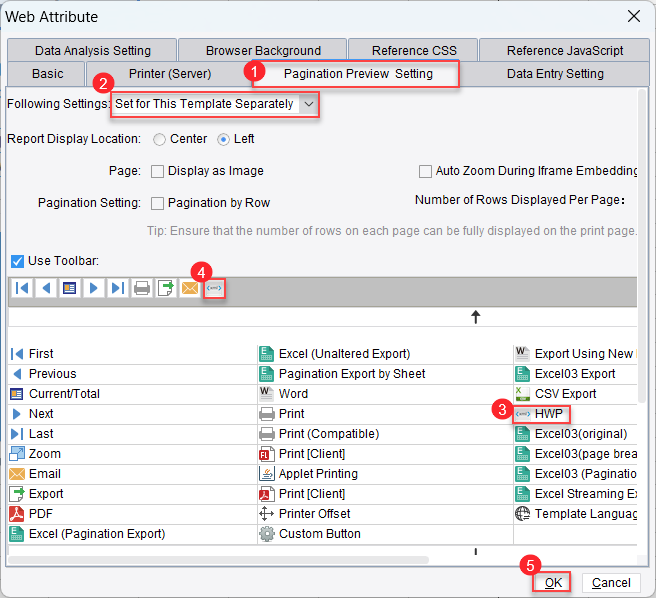The height and width of the screenshot is (598, 656).
Task: Click the up arrow move button
Action: point(475,317)
